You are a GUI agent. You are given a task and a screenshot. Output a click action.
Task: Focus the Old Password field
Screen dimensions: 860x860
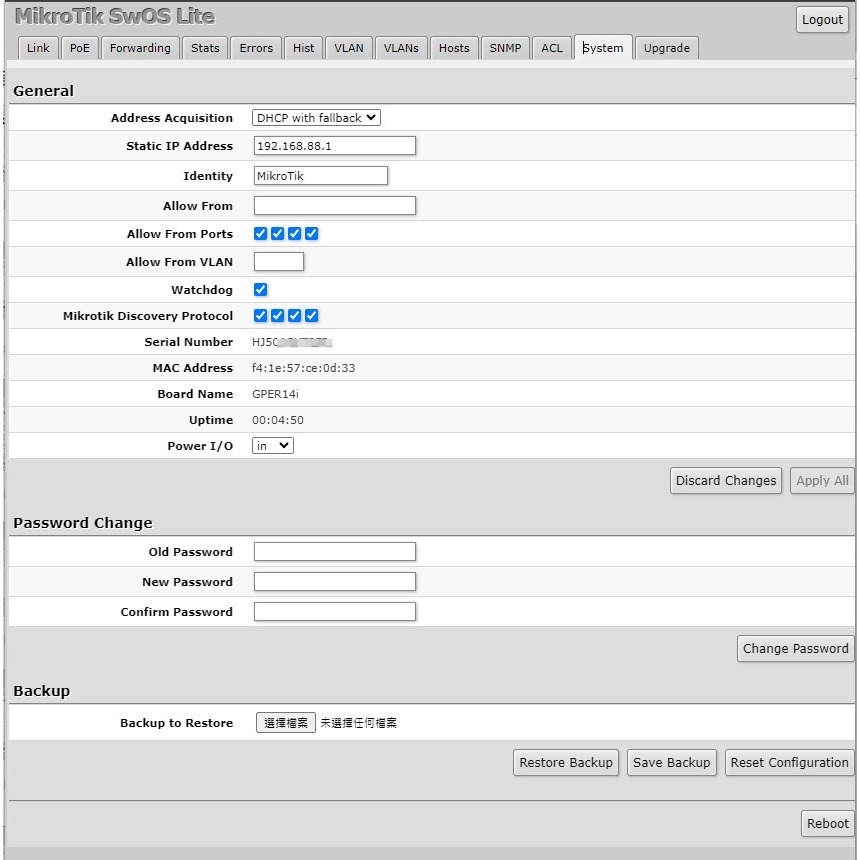(335, 552)
